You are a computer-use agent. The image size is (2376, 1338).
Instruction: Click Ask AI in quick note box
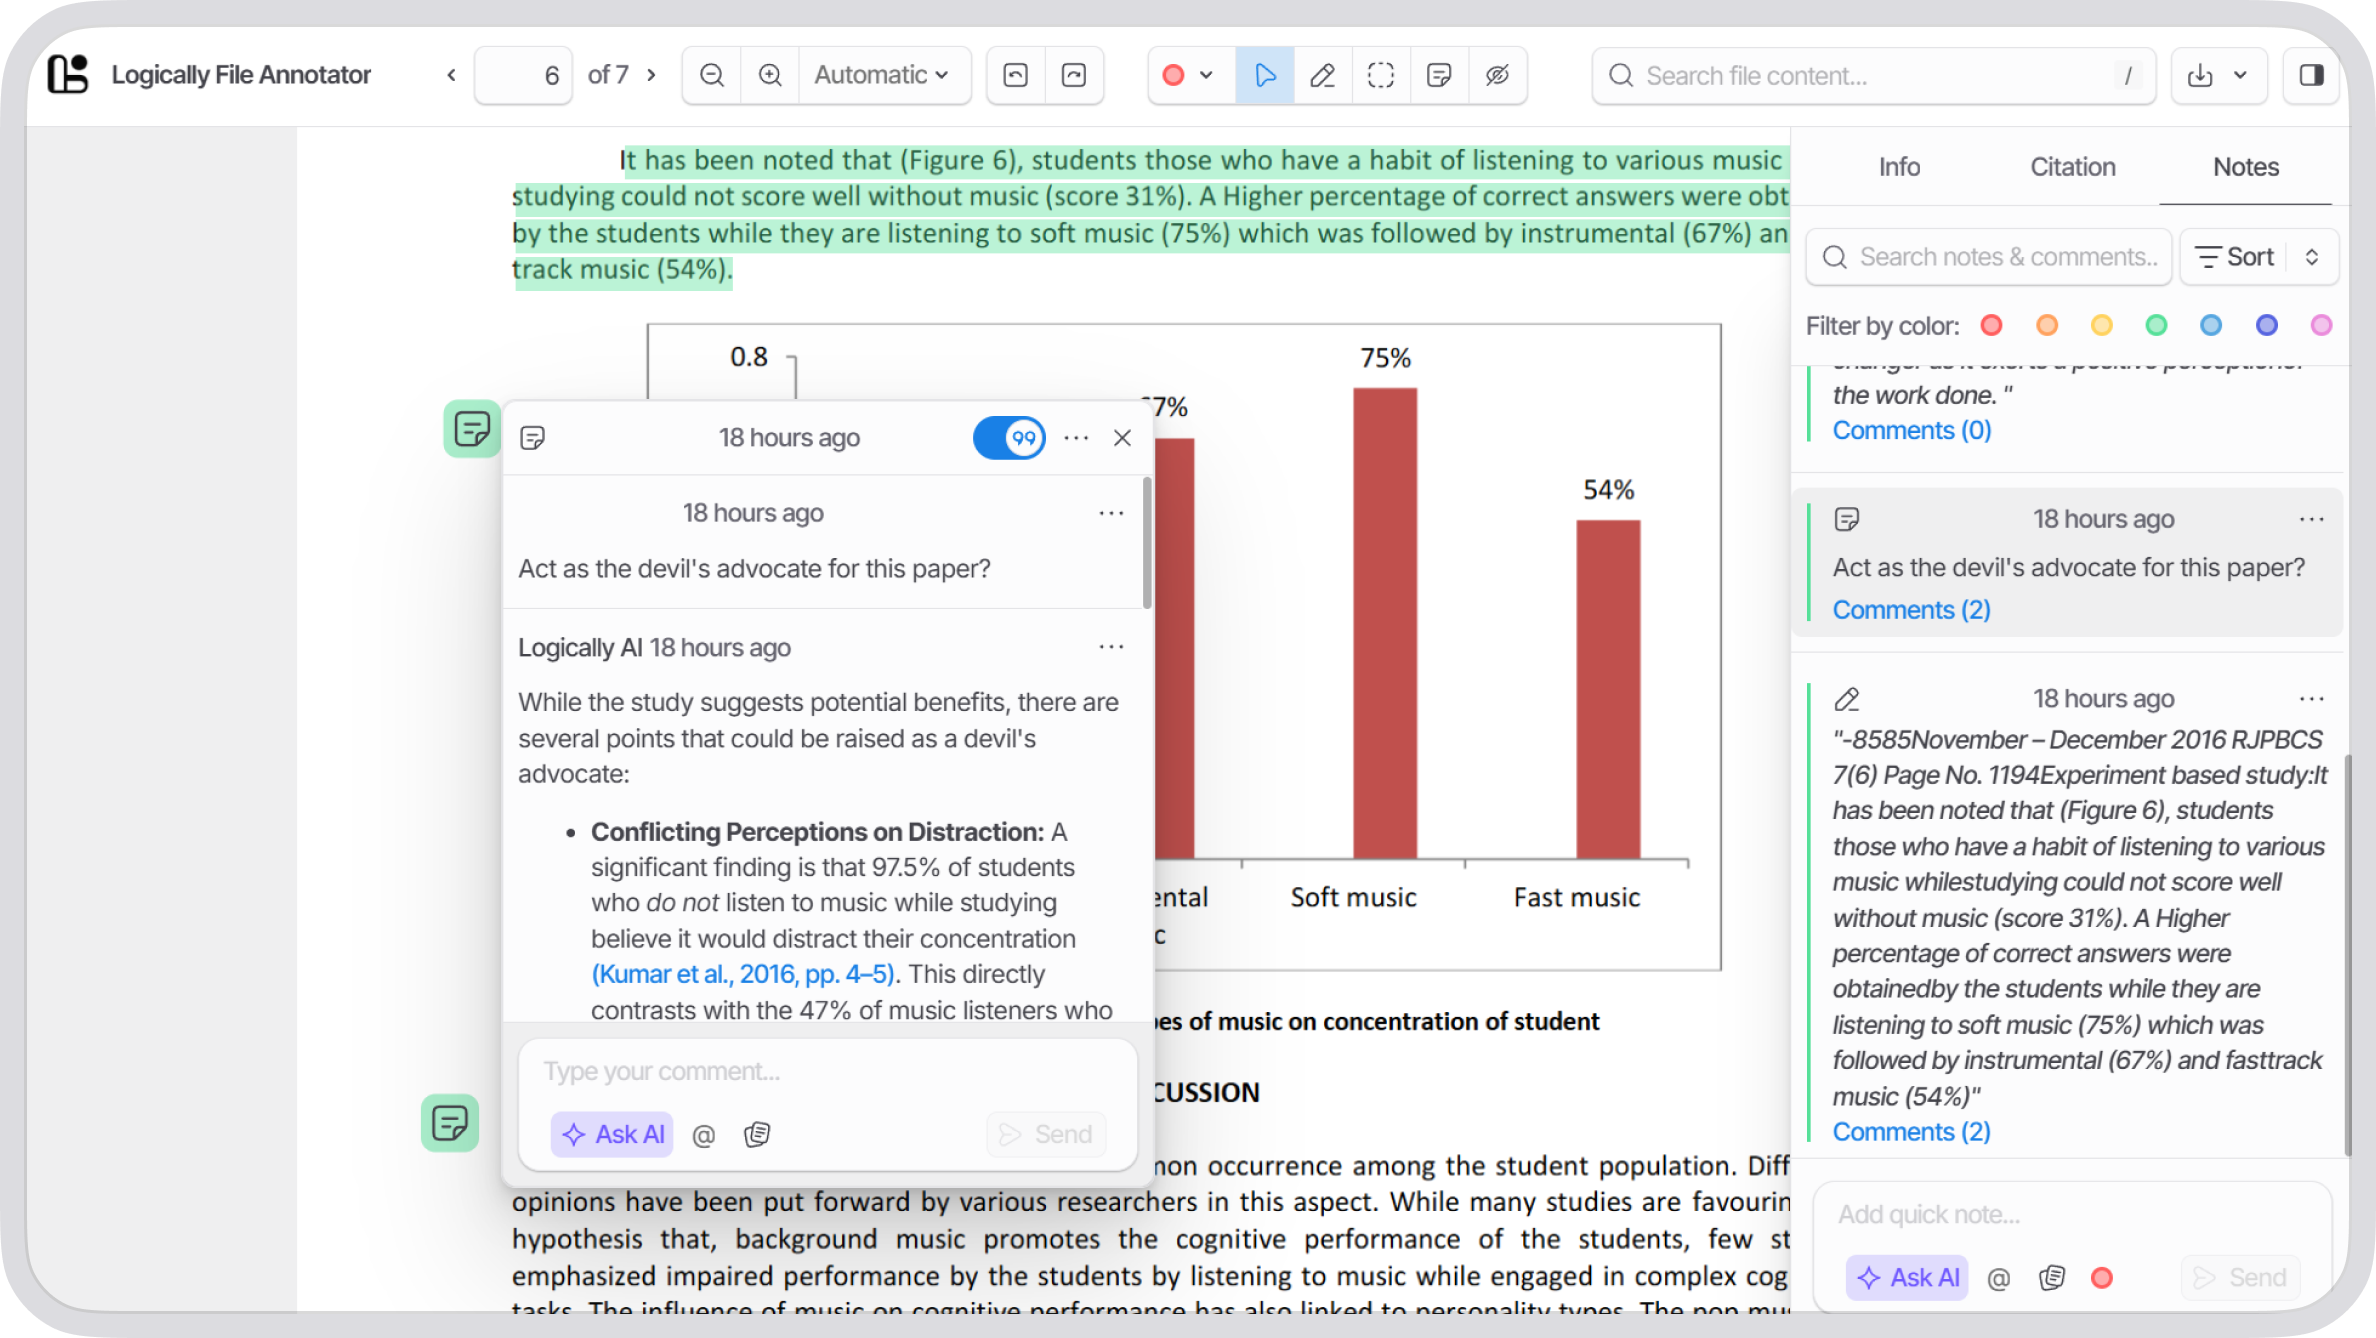point(1907,1277)
